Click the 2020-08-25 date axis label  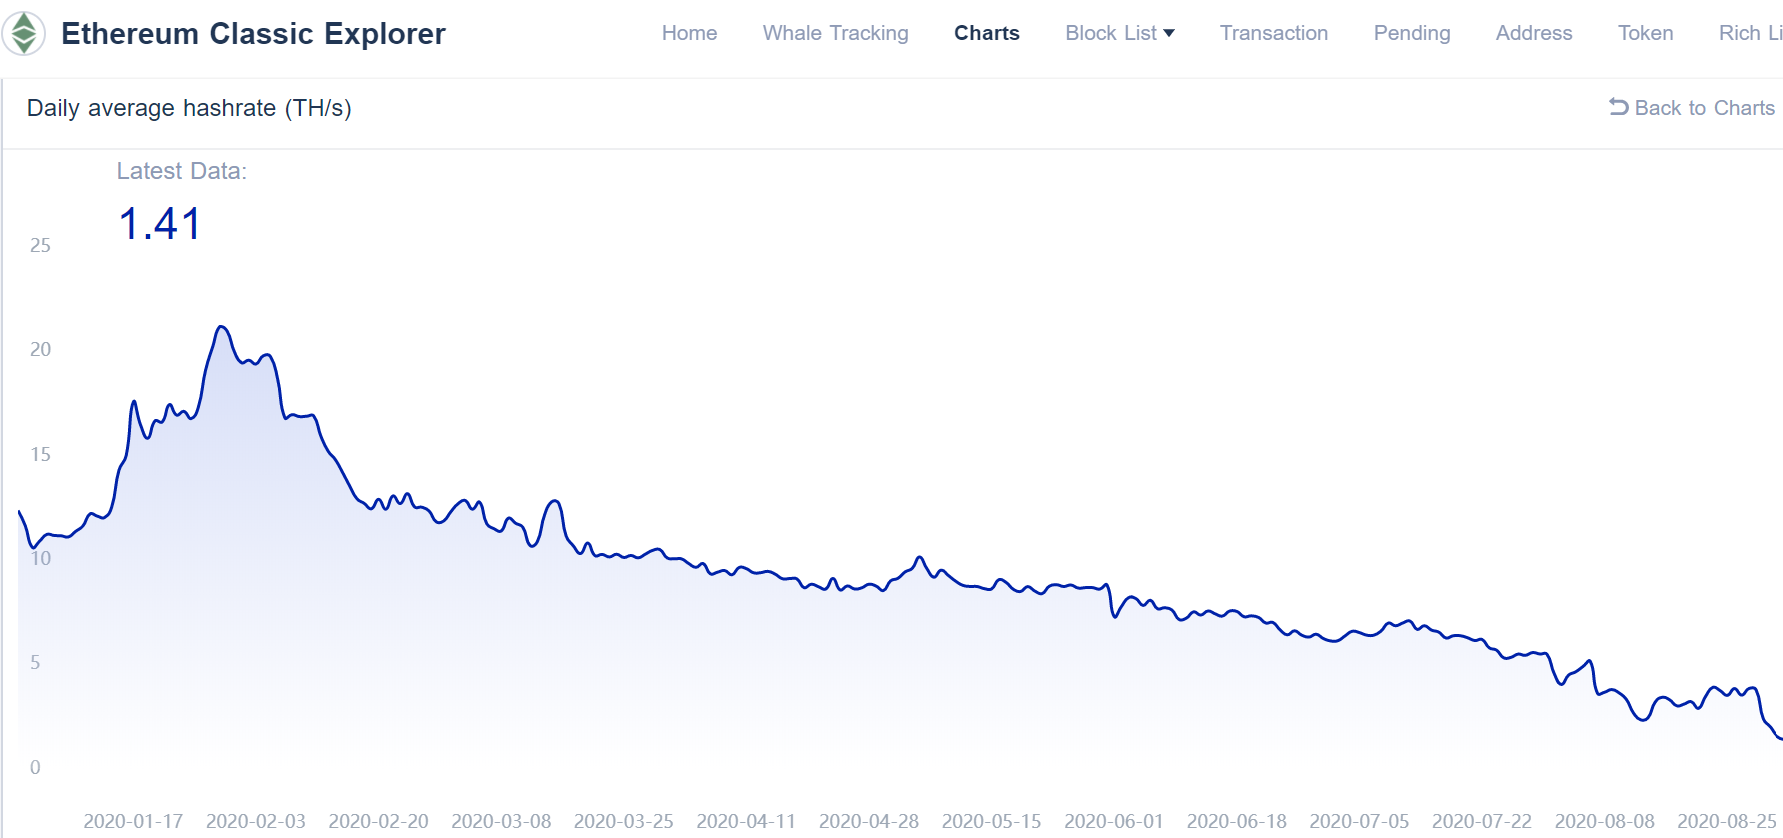coord(1727,821)
